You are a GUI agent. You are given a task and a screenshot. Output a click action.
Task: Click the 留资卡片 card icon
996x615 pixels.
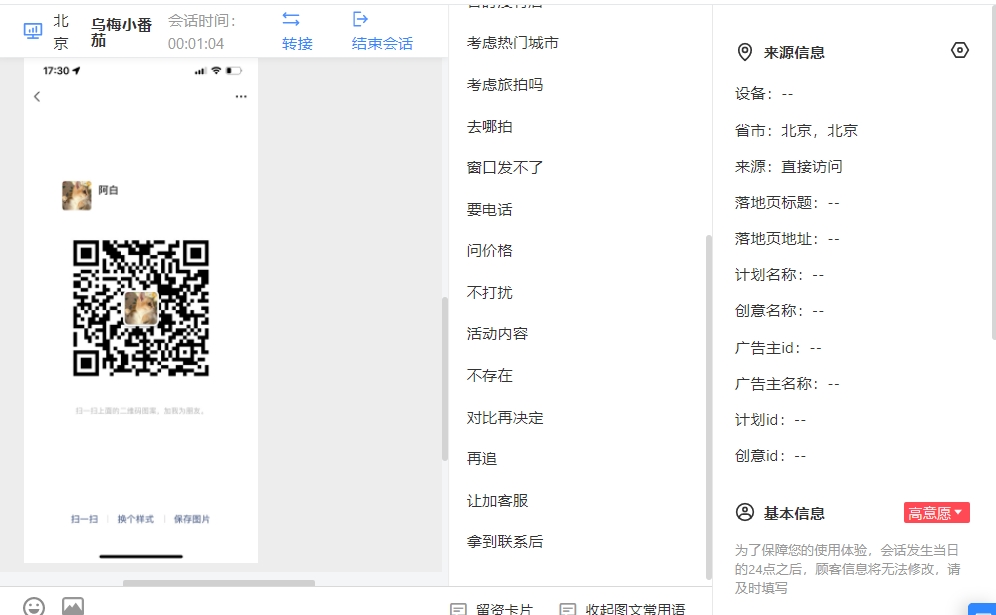458,609
